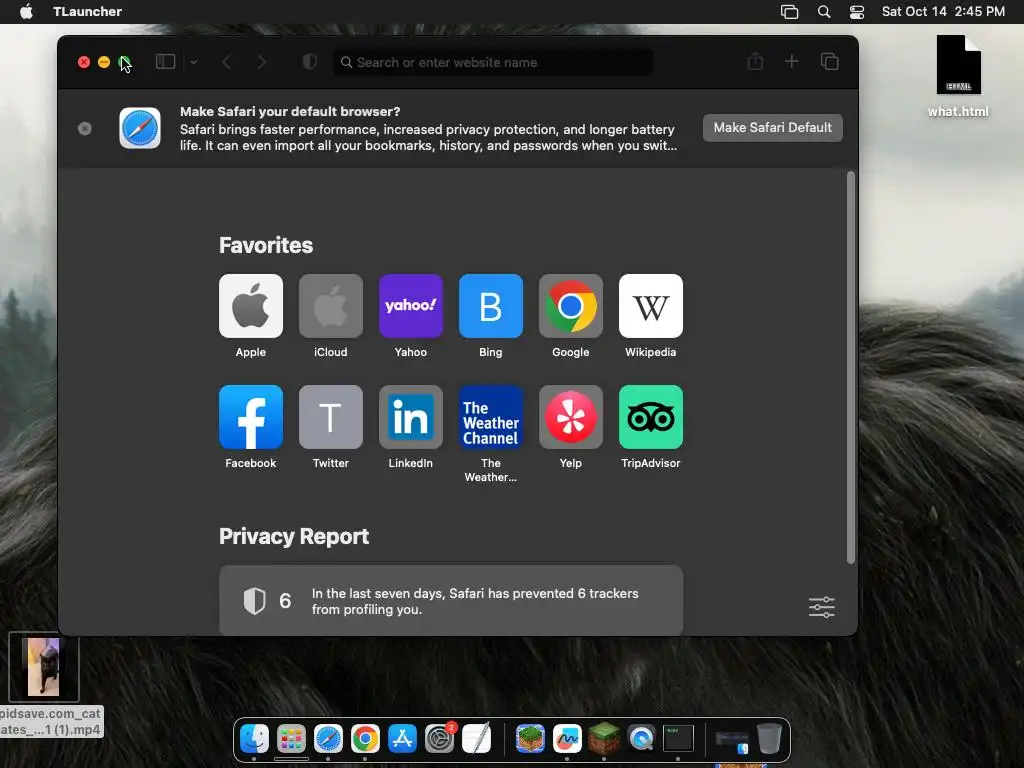Open the LinkedIn favorite

pyautogui.click(x=411, y=417)
